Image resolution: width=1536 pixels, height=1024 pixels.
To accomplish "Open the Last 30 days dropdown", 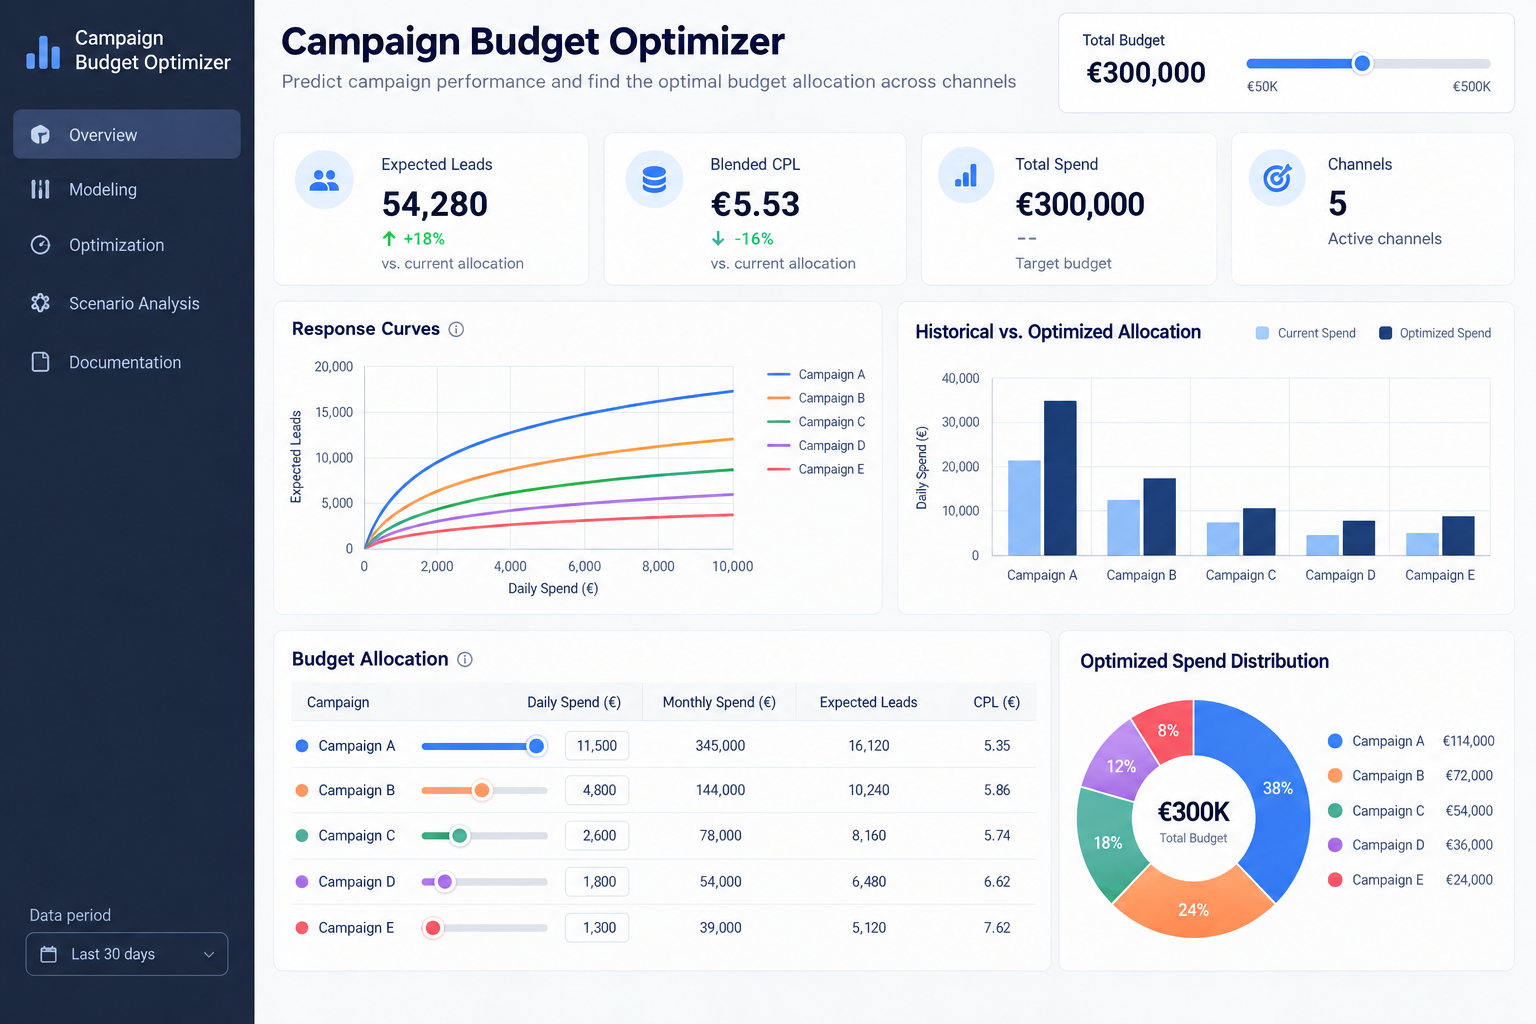I will tap(127, 954).
